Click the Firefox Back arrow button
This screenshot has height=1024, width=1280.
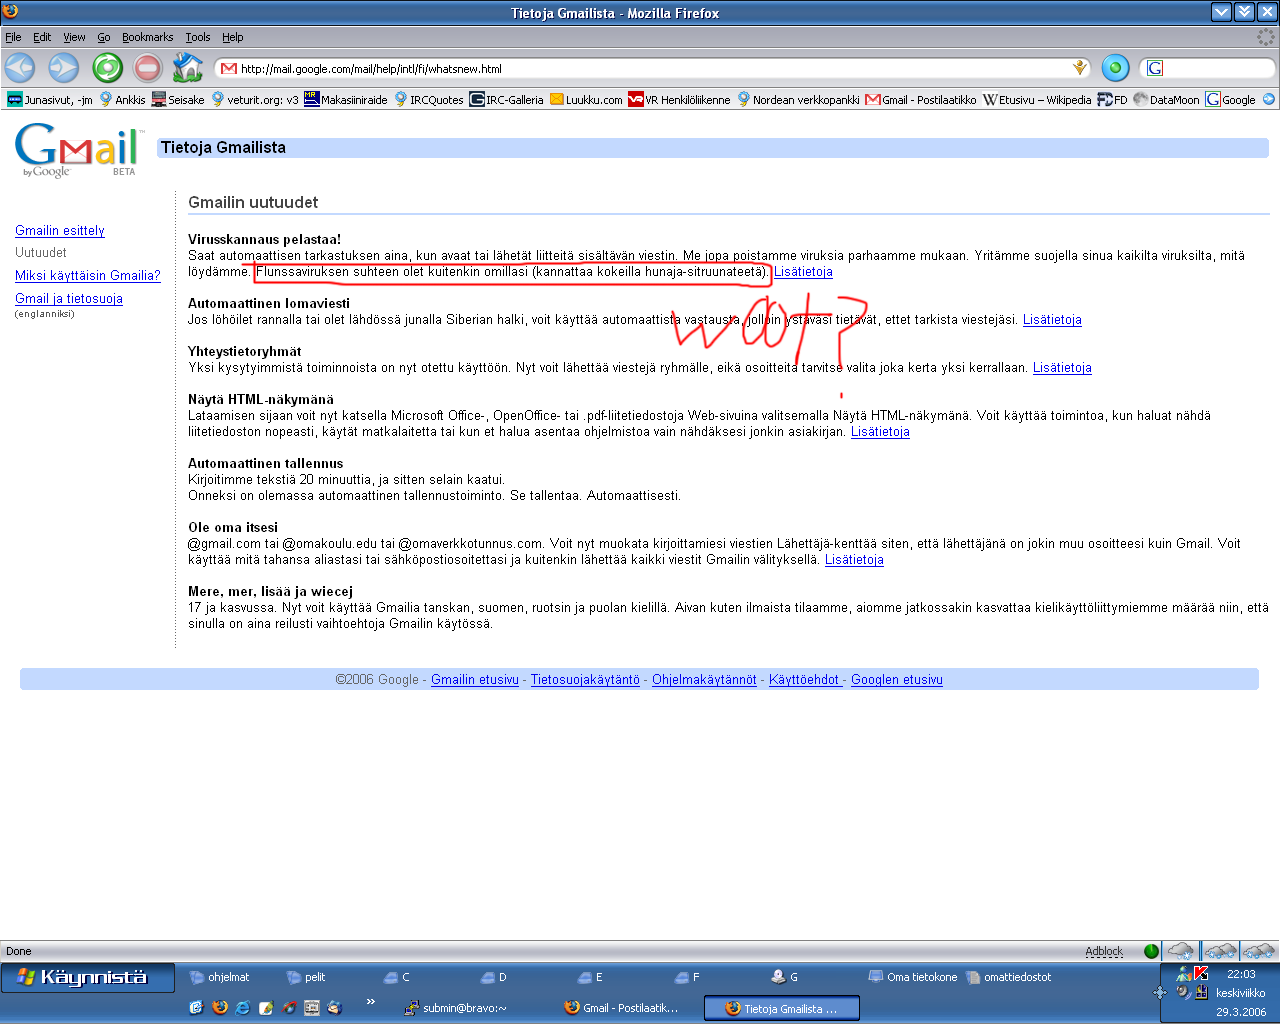pos(20,68)
